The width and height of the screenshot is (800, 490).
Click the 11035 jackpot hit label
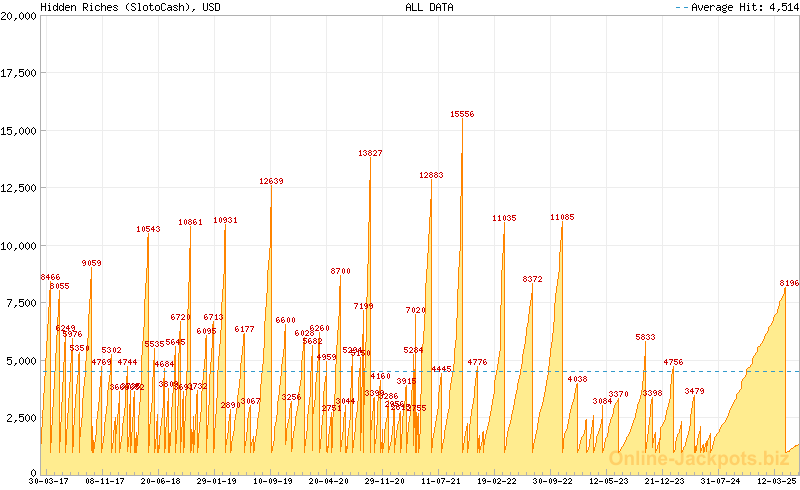point(504,218)
